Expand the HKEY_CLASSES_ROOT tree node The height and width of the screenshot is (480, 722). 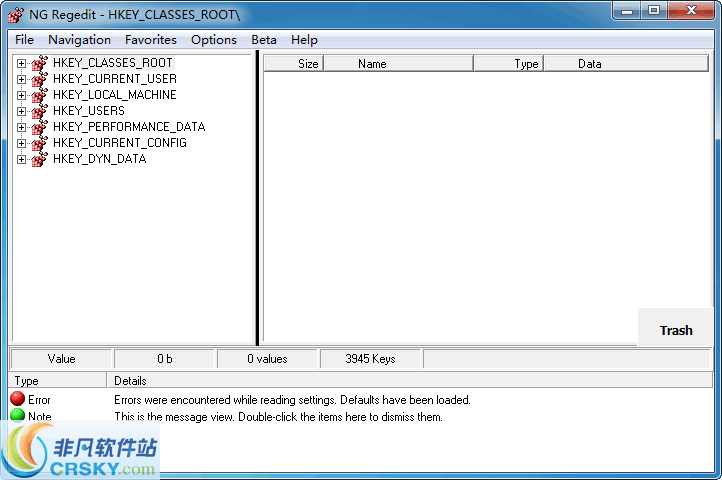point(21,63)
